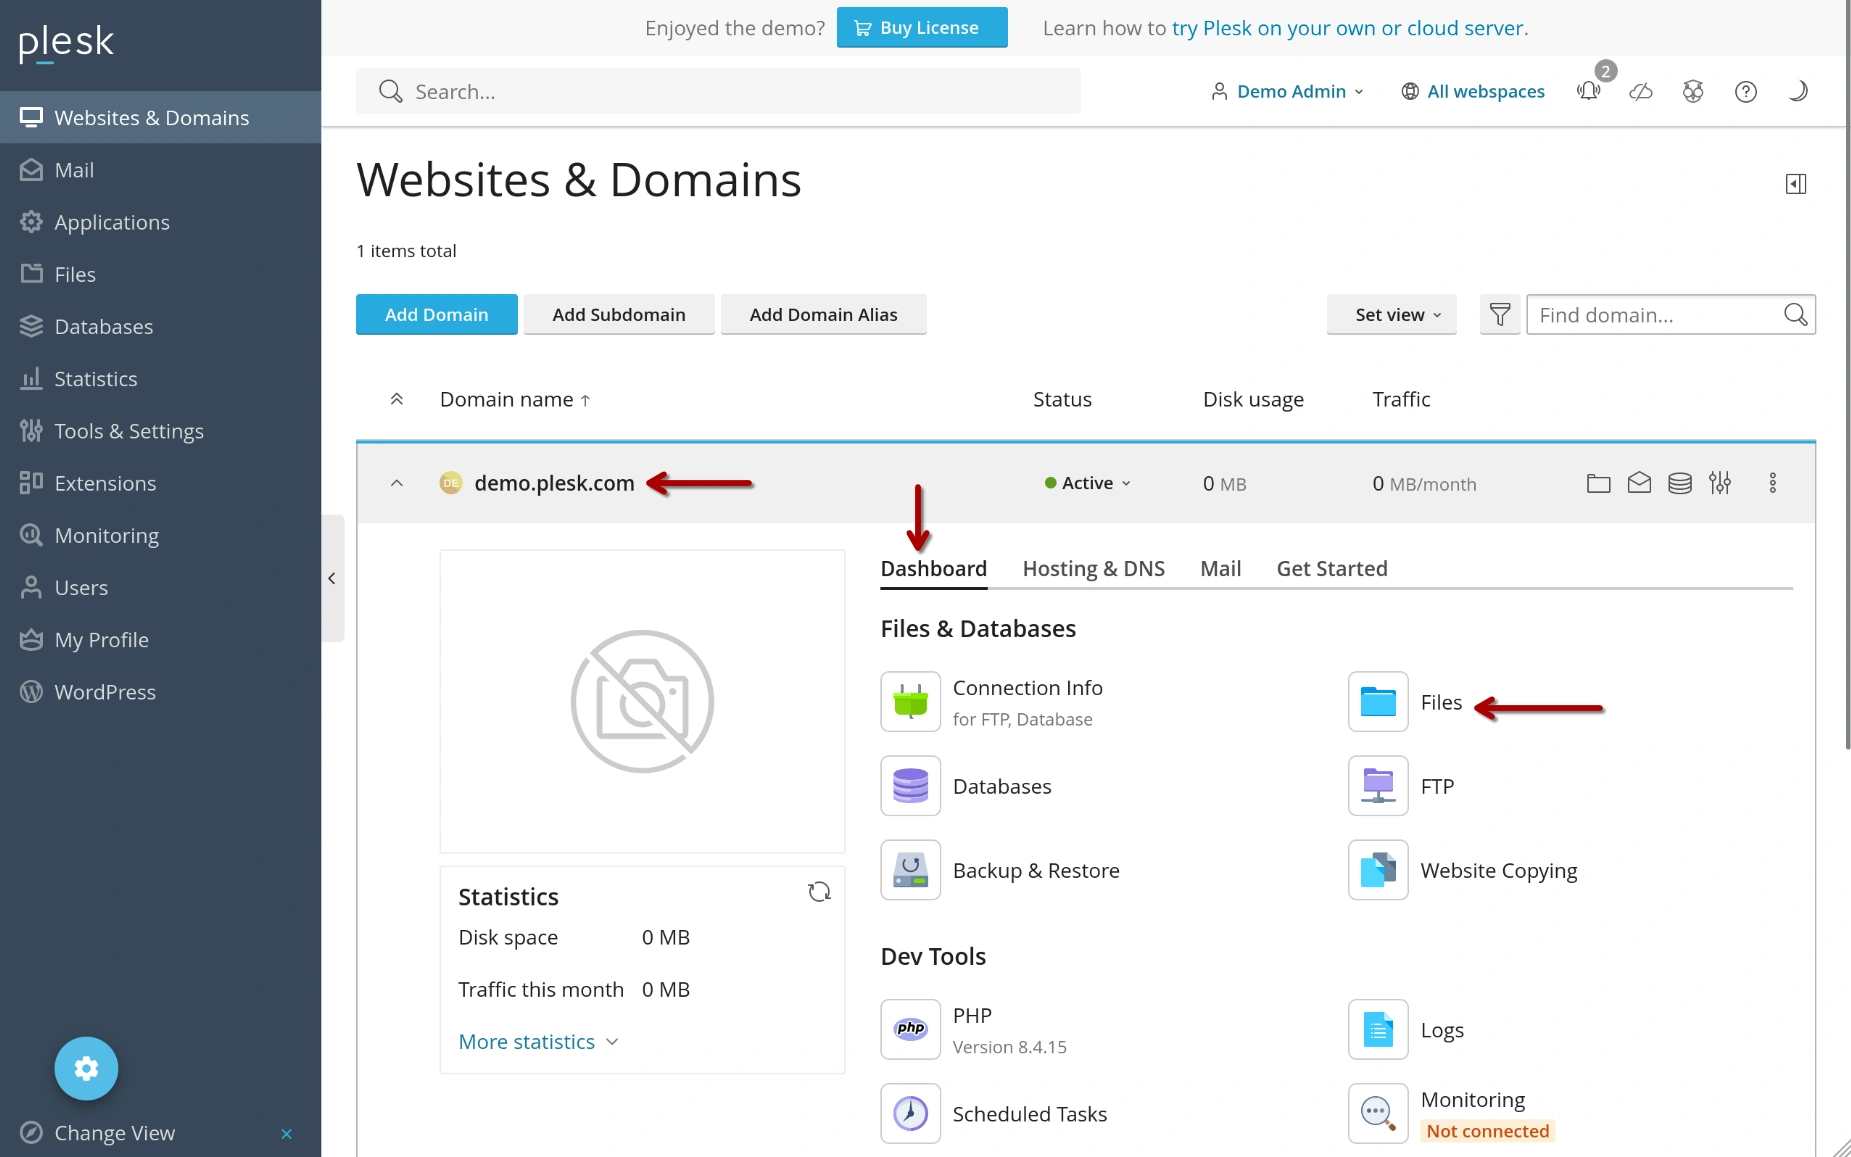Screen dimensions: 1851x1157
Task: Open the domain's database stack icon
Action: pos(1680,484)
